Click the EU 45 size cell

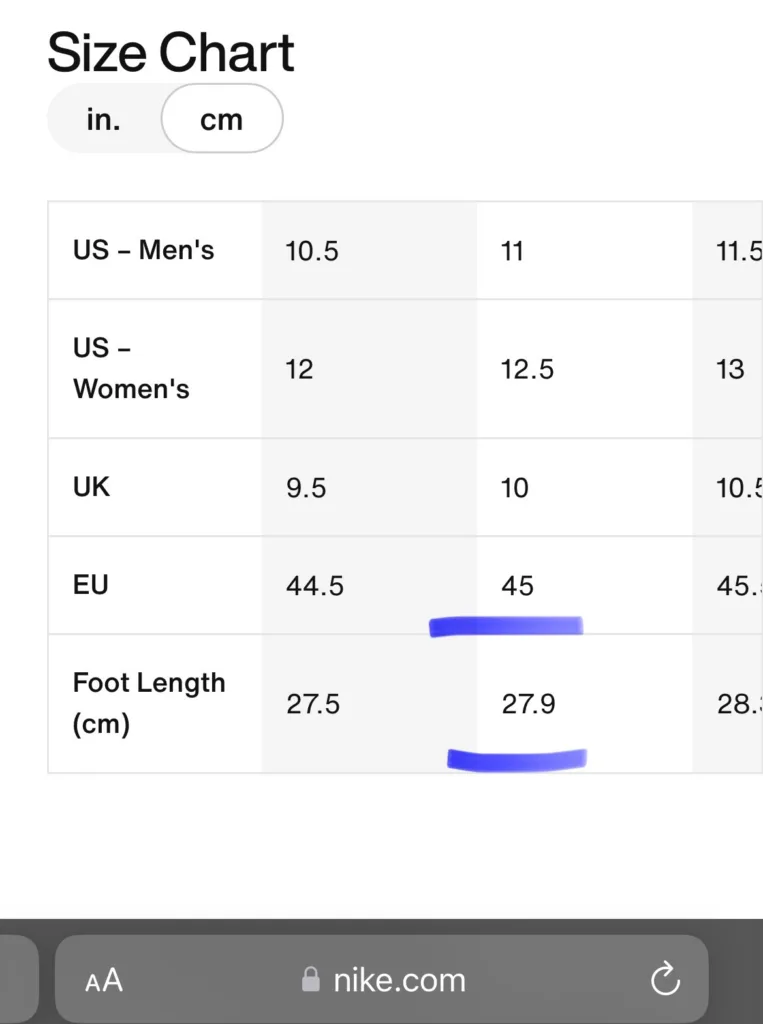click(518, 586)
